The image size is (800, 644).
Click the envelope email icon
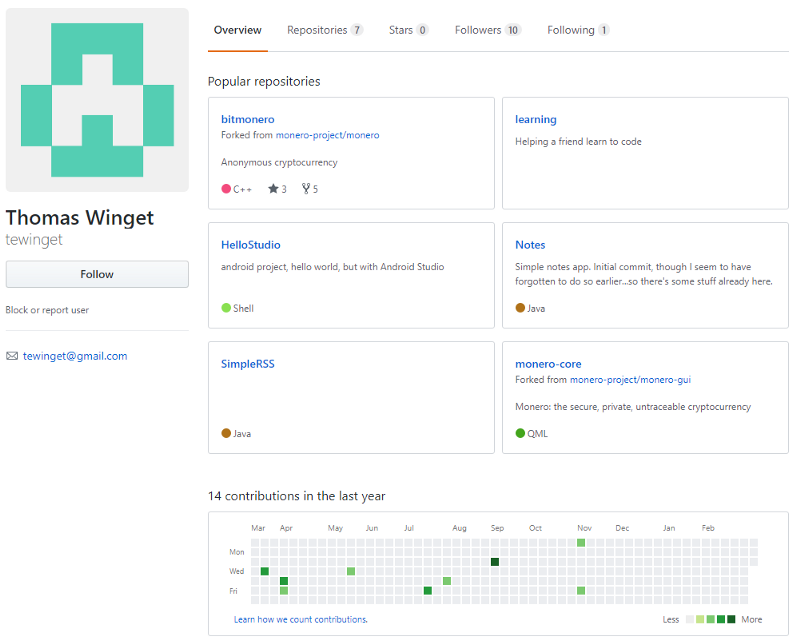[12, 356]
